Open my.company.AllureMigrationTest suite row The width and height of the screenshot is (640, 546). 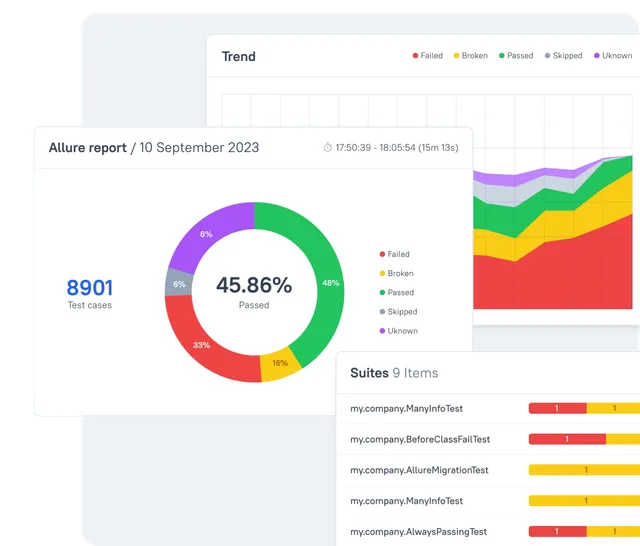(x=488, y=470)
